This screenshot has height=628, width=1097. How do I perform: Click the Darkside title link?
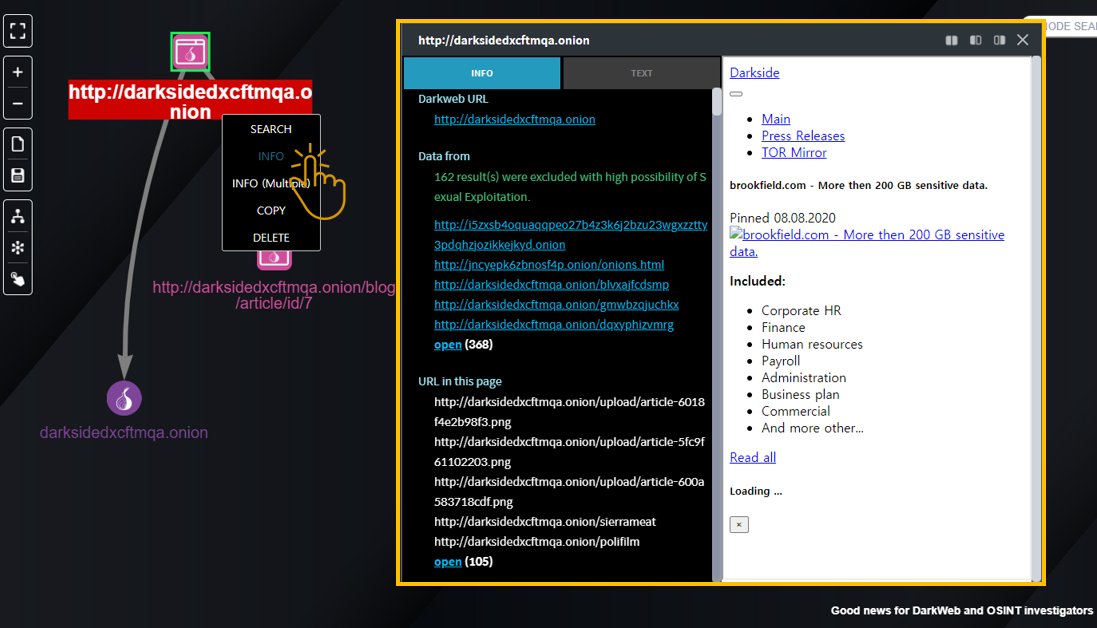pyautogui.click(x=754, y=73)
